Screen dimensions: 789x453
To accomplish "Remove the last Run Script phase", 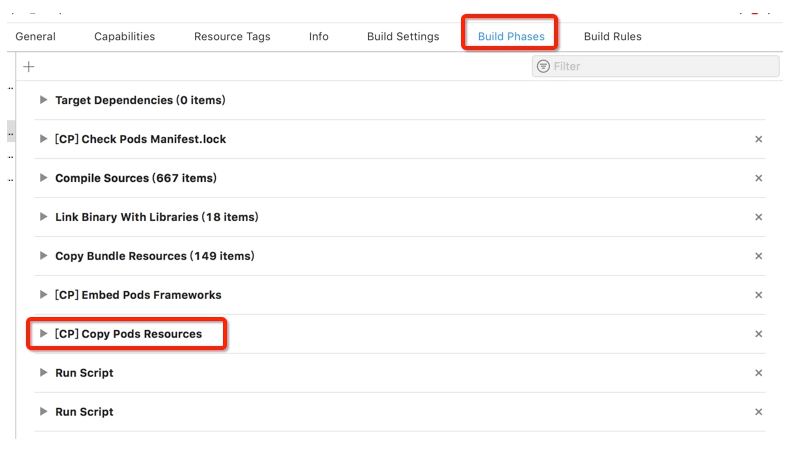I will pos(759,412).
